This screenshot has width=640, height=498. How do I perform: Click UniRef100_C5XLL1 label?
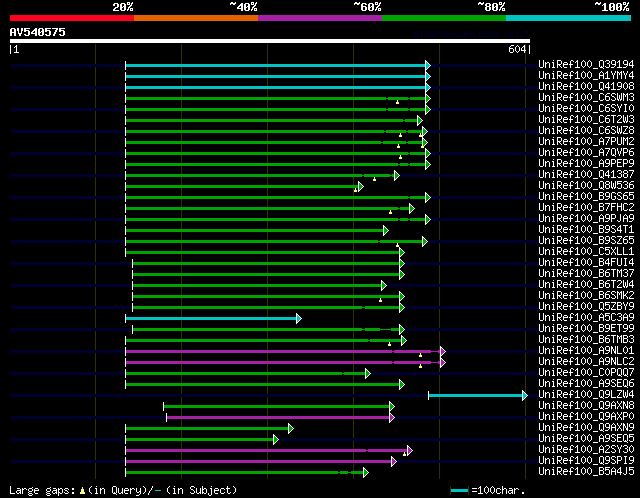(x=586, y=252)
